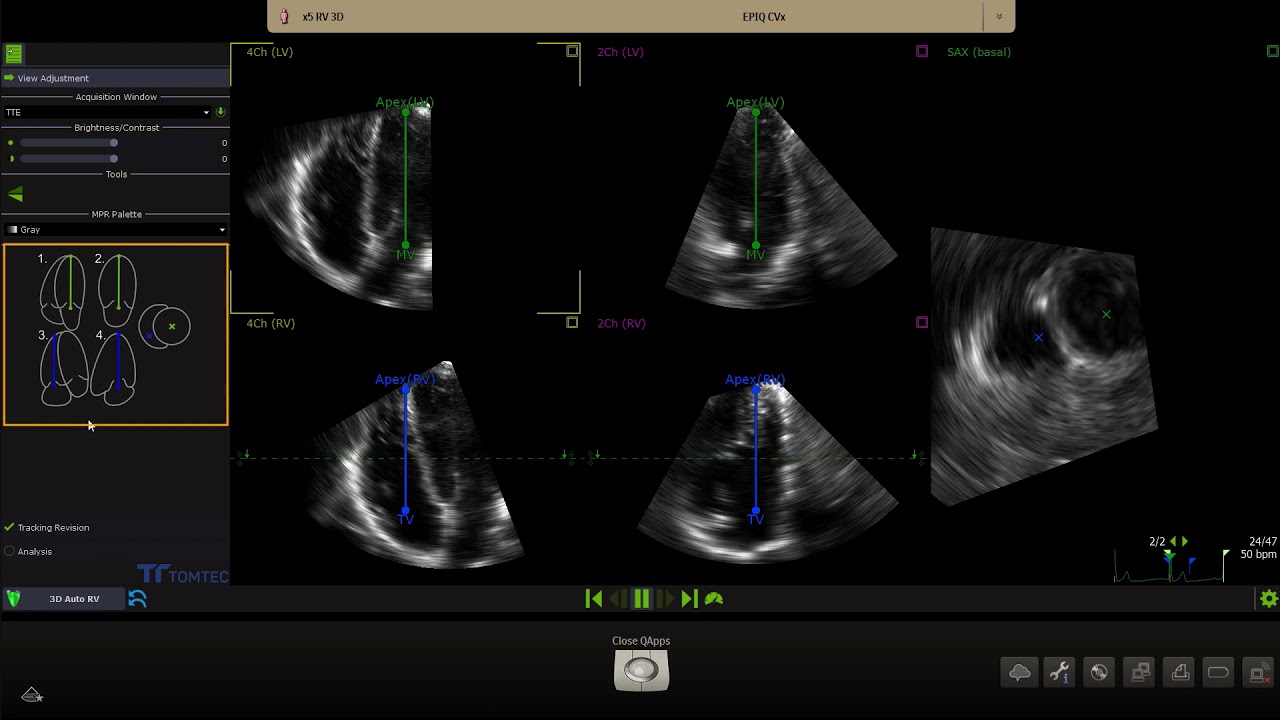
Task: Click the eject icon at bottom left
Action: click(x=32, y=694)
